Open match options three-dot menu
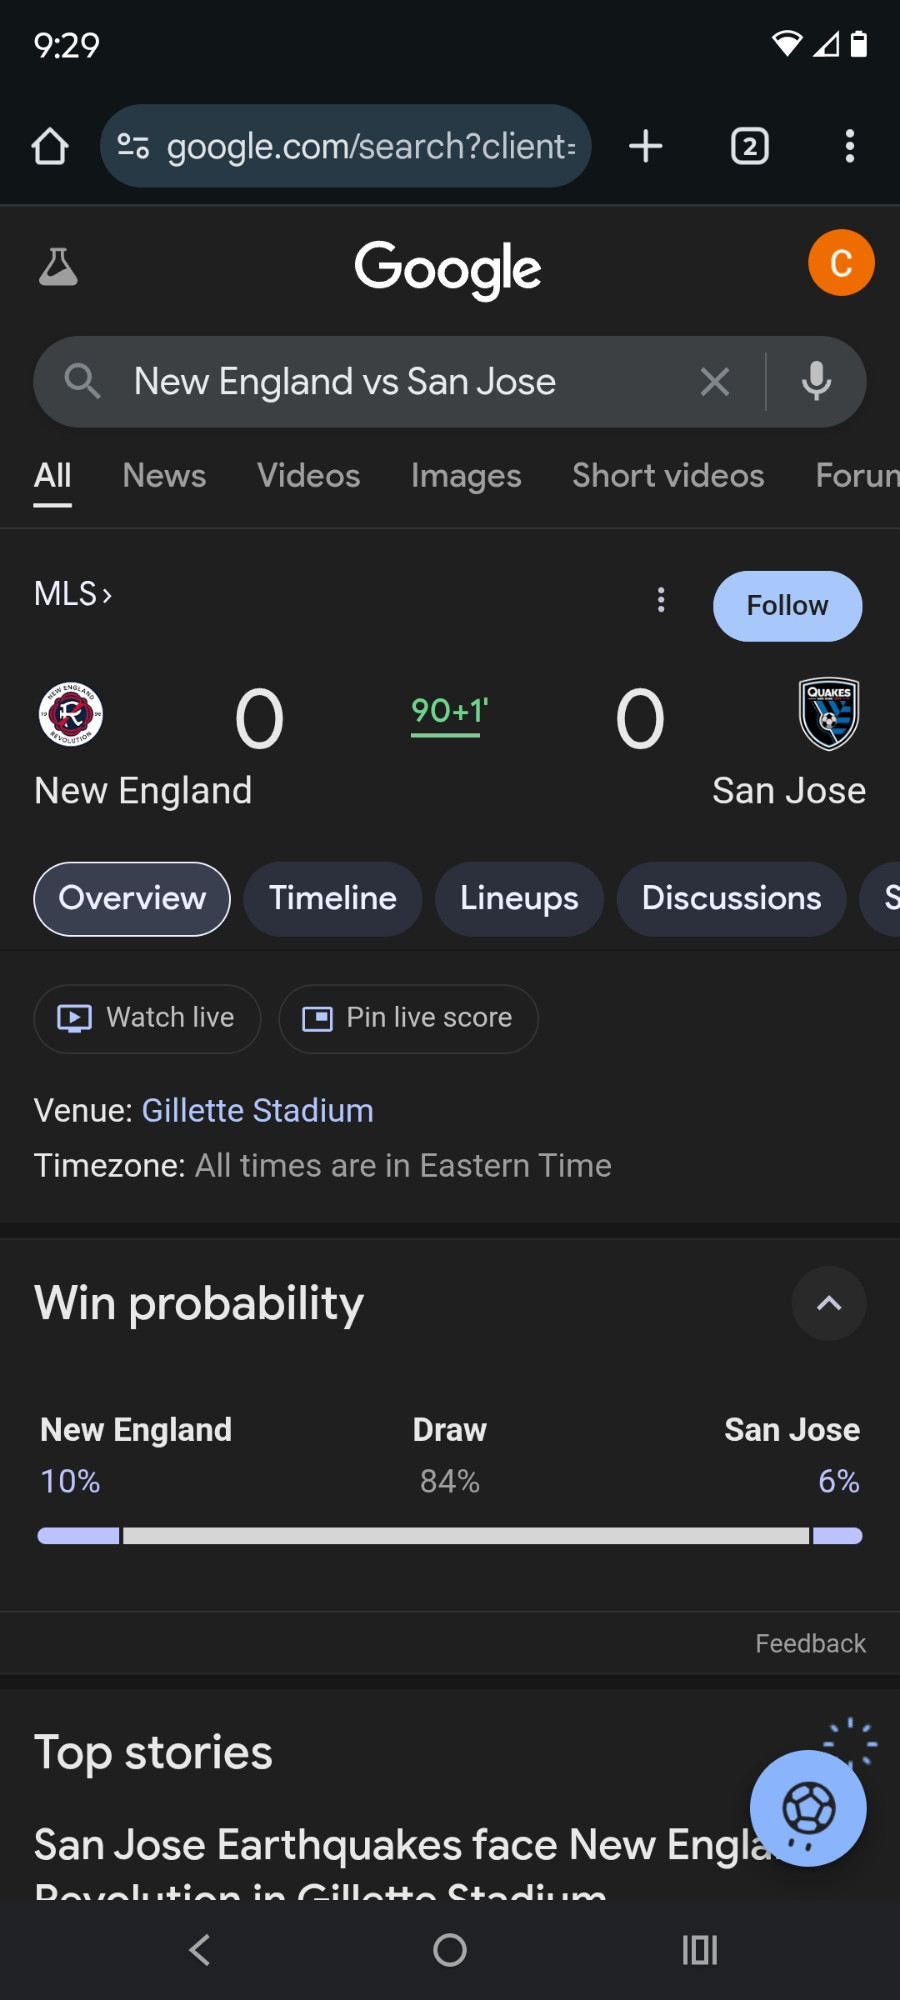This screenshot has height=2000, width=900. point(661,600)
